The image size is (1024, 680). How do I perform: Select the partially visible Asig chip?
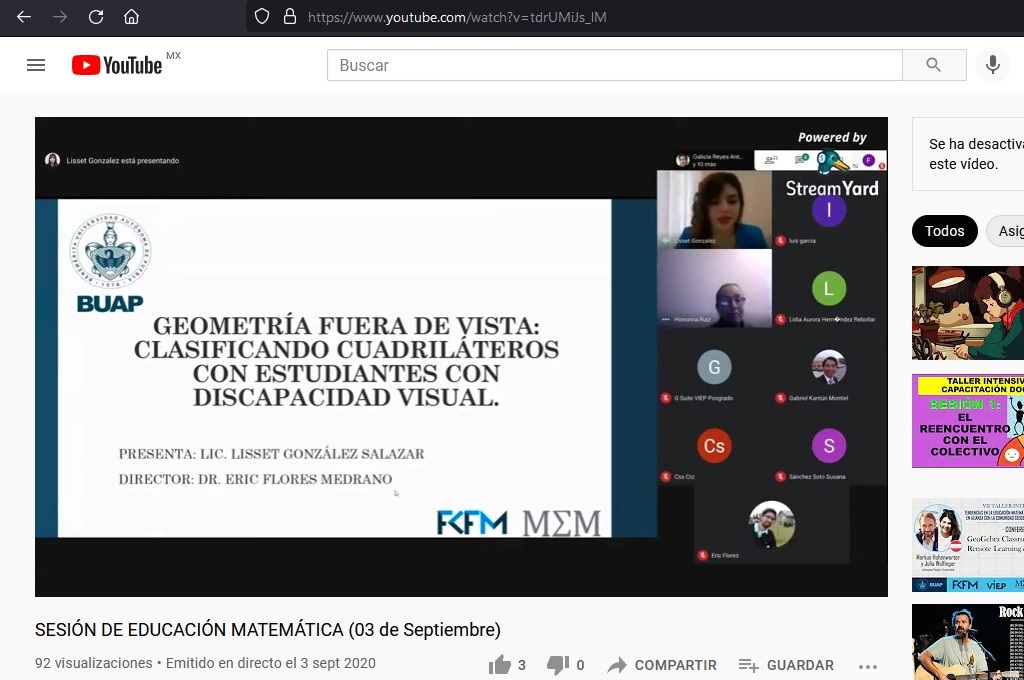(1006, 231)
